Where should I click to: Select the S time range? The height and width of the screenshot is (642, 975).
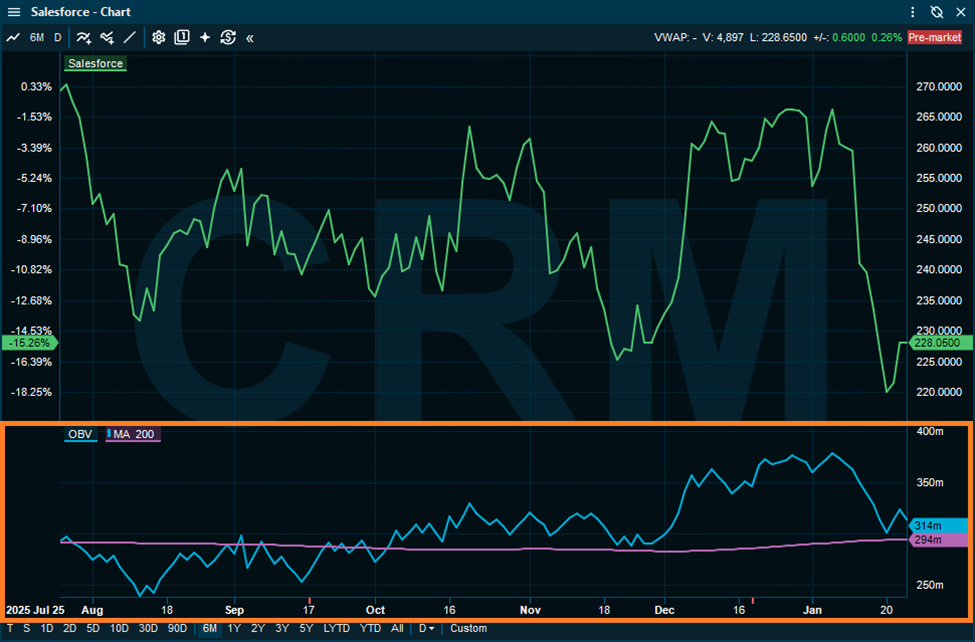point(26,628)
